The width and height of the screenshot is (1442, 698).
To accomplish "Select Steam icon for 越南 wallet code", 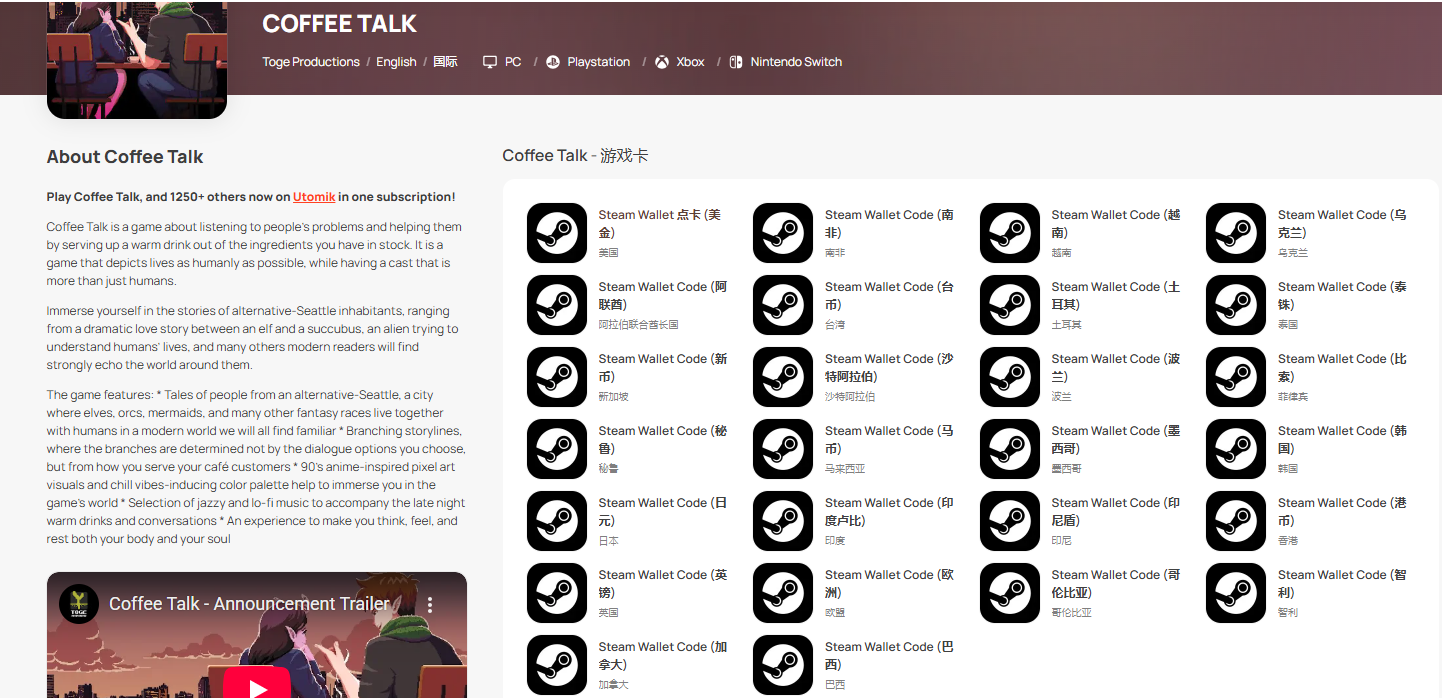I will pos(1010,233).
